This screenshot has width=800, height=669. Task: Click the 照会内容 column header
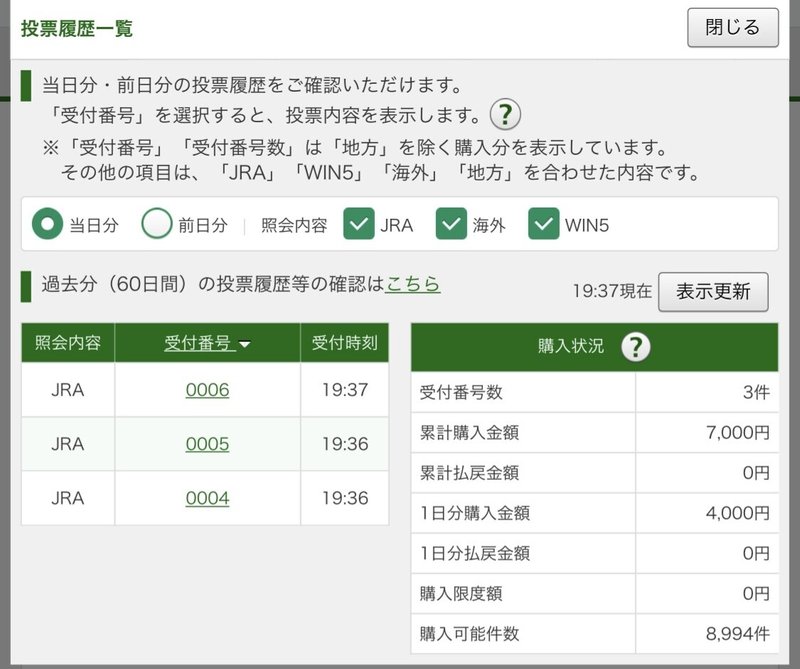point(68,343)
